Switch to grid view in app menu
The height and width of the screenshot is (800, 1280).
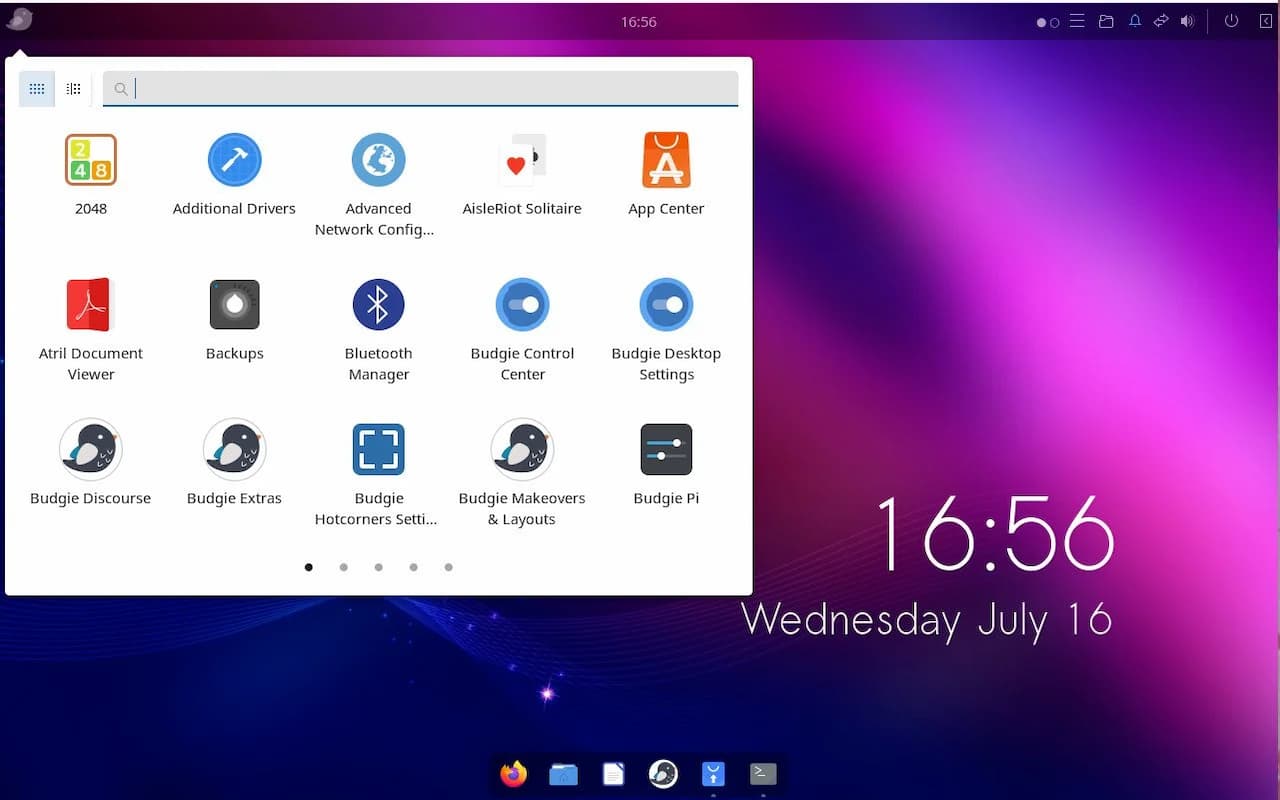click(x=37, y=89)
